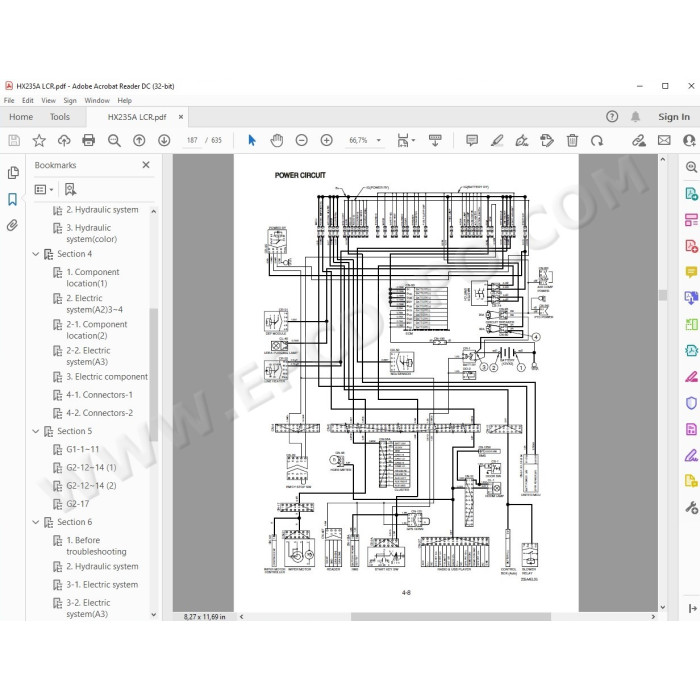Open bookmark options dropdown
Screen dimensions: 700x700
point(44,190)
